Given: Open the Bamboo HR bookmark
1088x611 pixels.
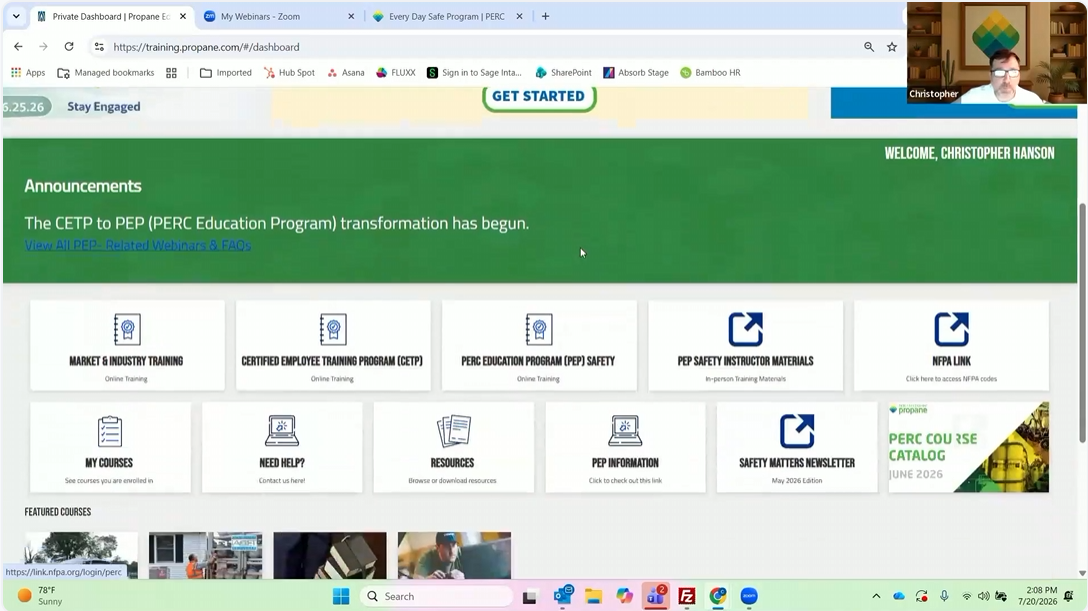Looking at the screenshot, I should click(711, 72).
